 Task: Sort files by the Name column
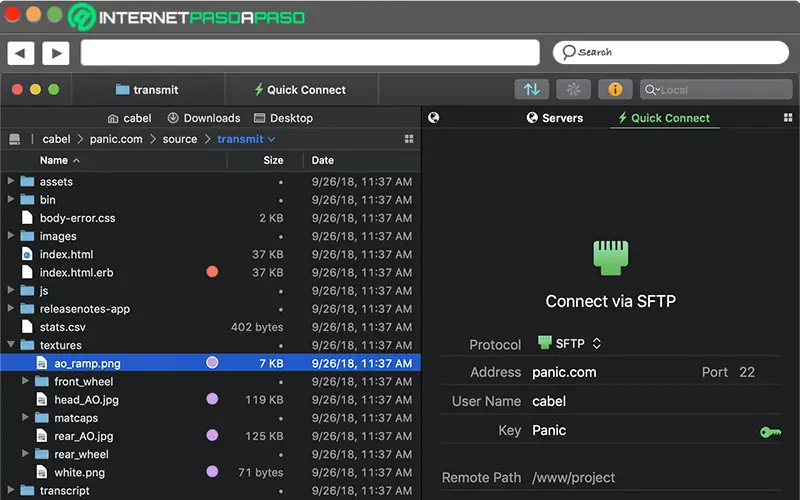tap(54, 160)
